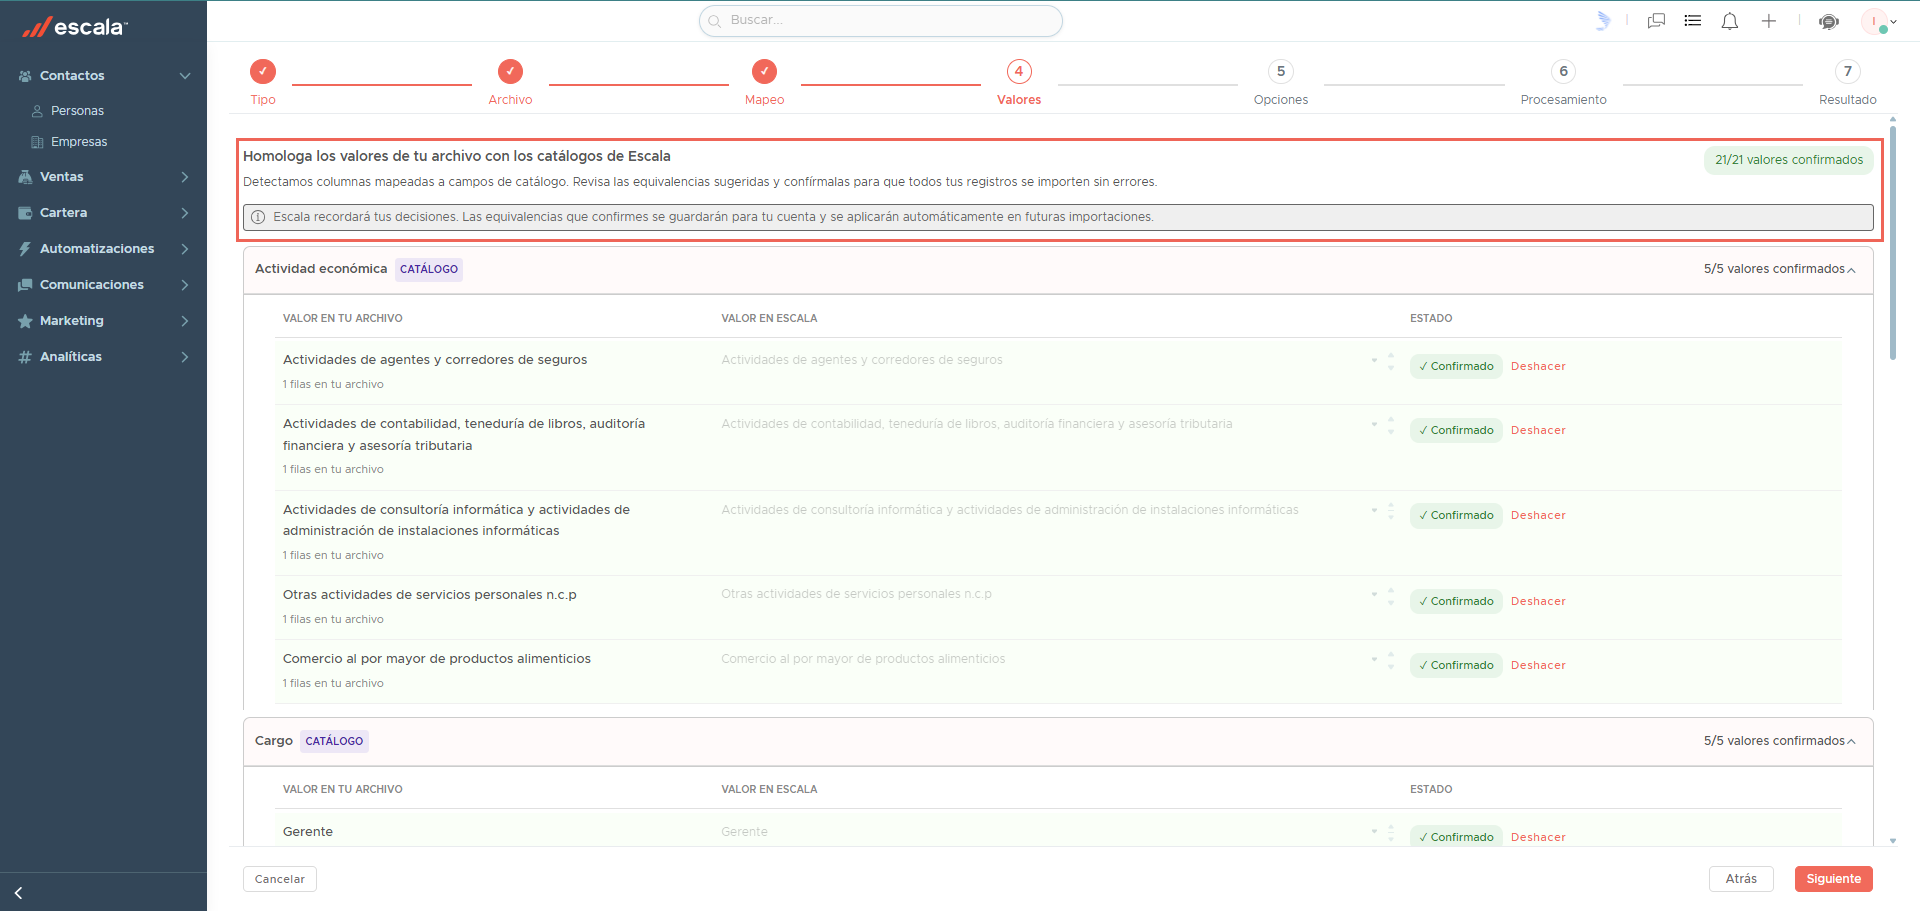The image size is (1920, 911).
Task: Go back to the Archivo step
Action: point(510,82)
